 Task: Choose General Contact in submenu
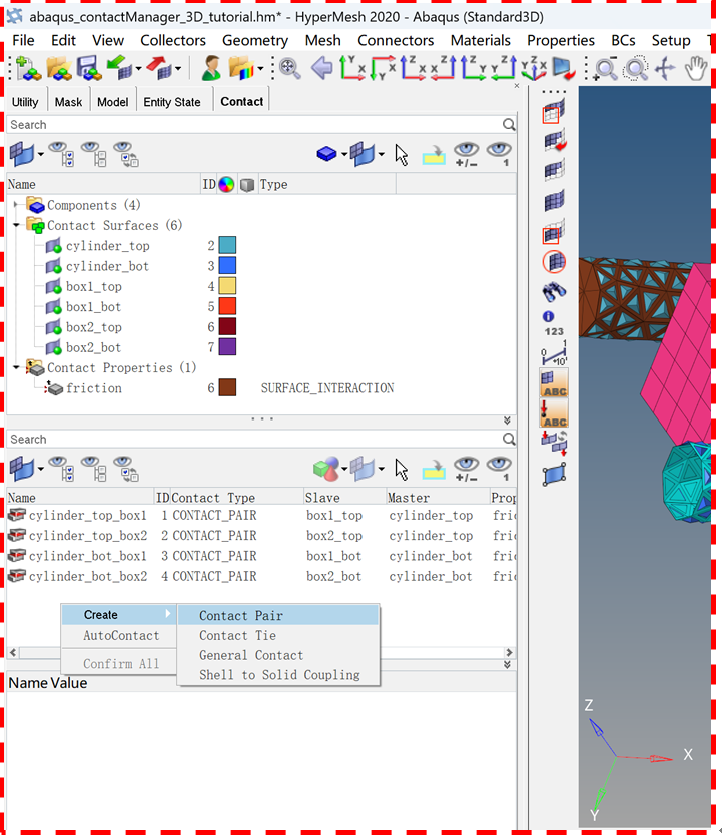pyautogui.click(x=278, y=655)
